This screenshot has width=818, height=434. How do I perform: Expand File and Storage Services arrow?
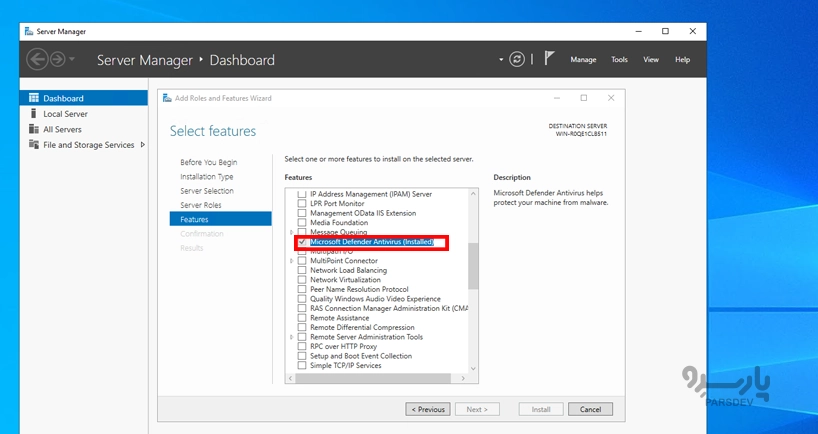142,145
